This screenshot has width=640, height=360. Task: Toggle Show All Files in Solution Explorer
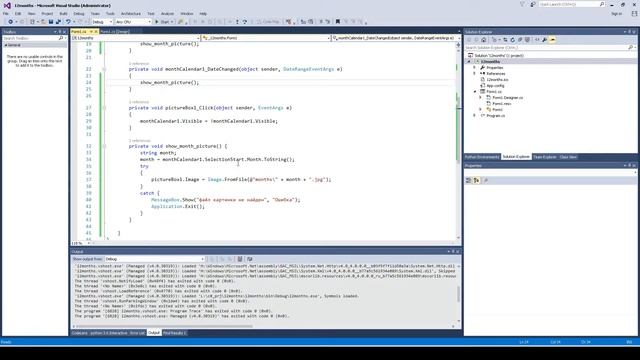[527, 40]
